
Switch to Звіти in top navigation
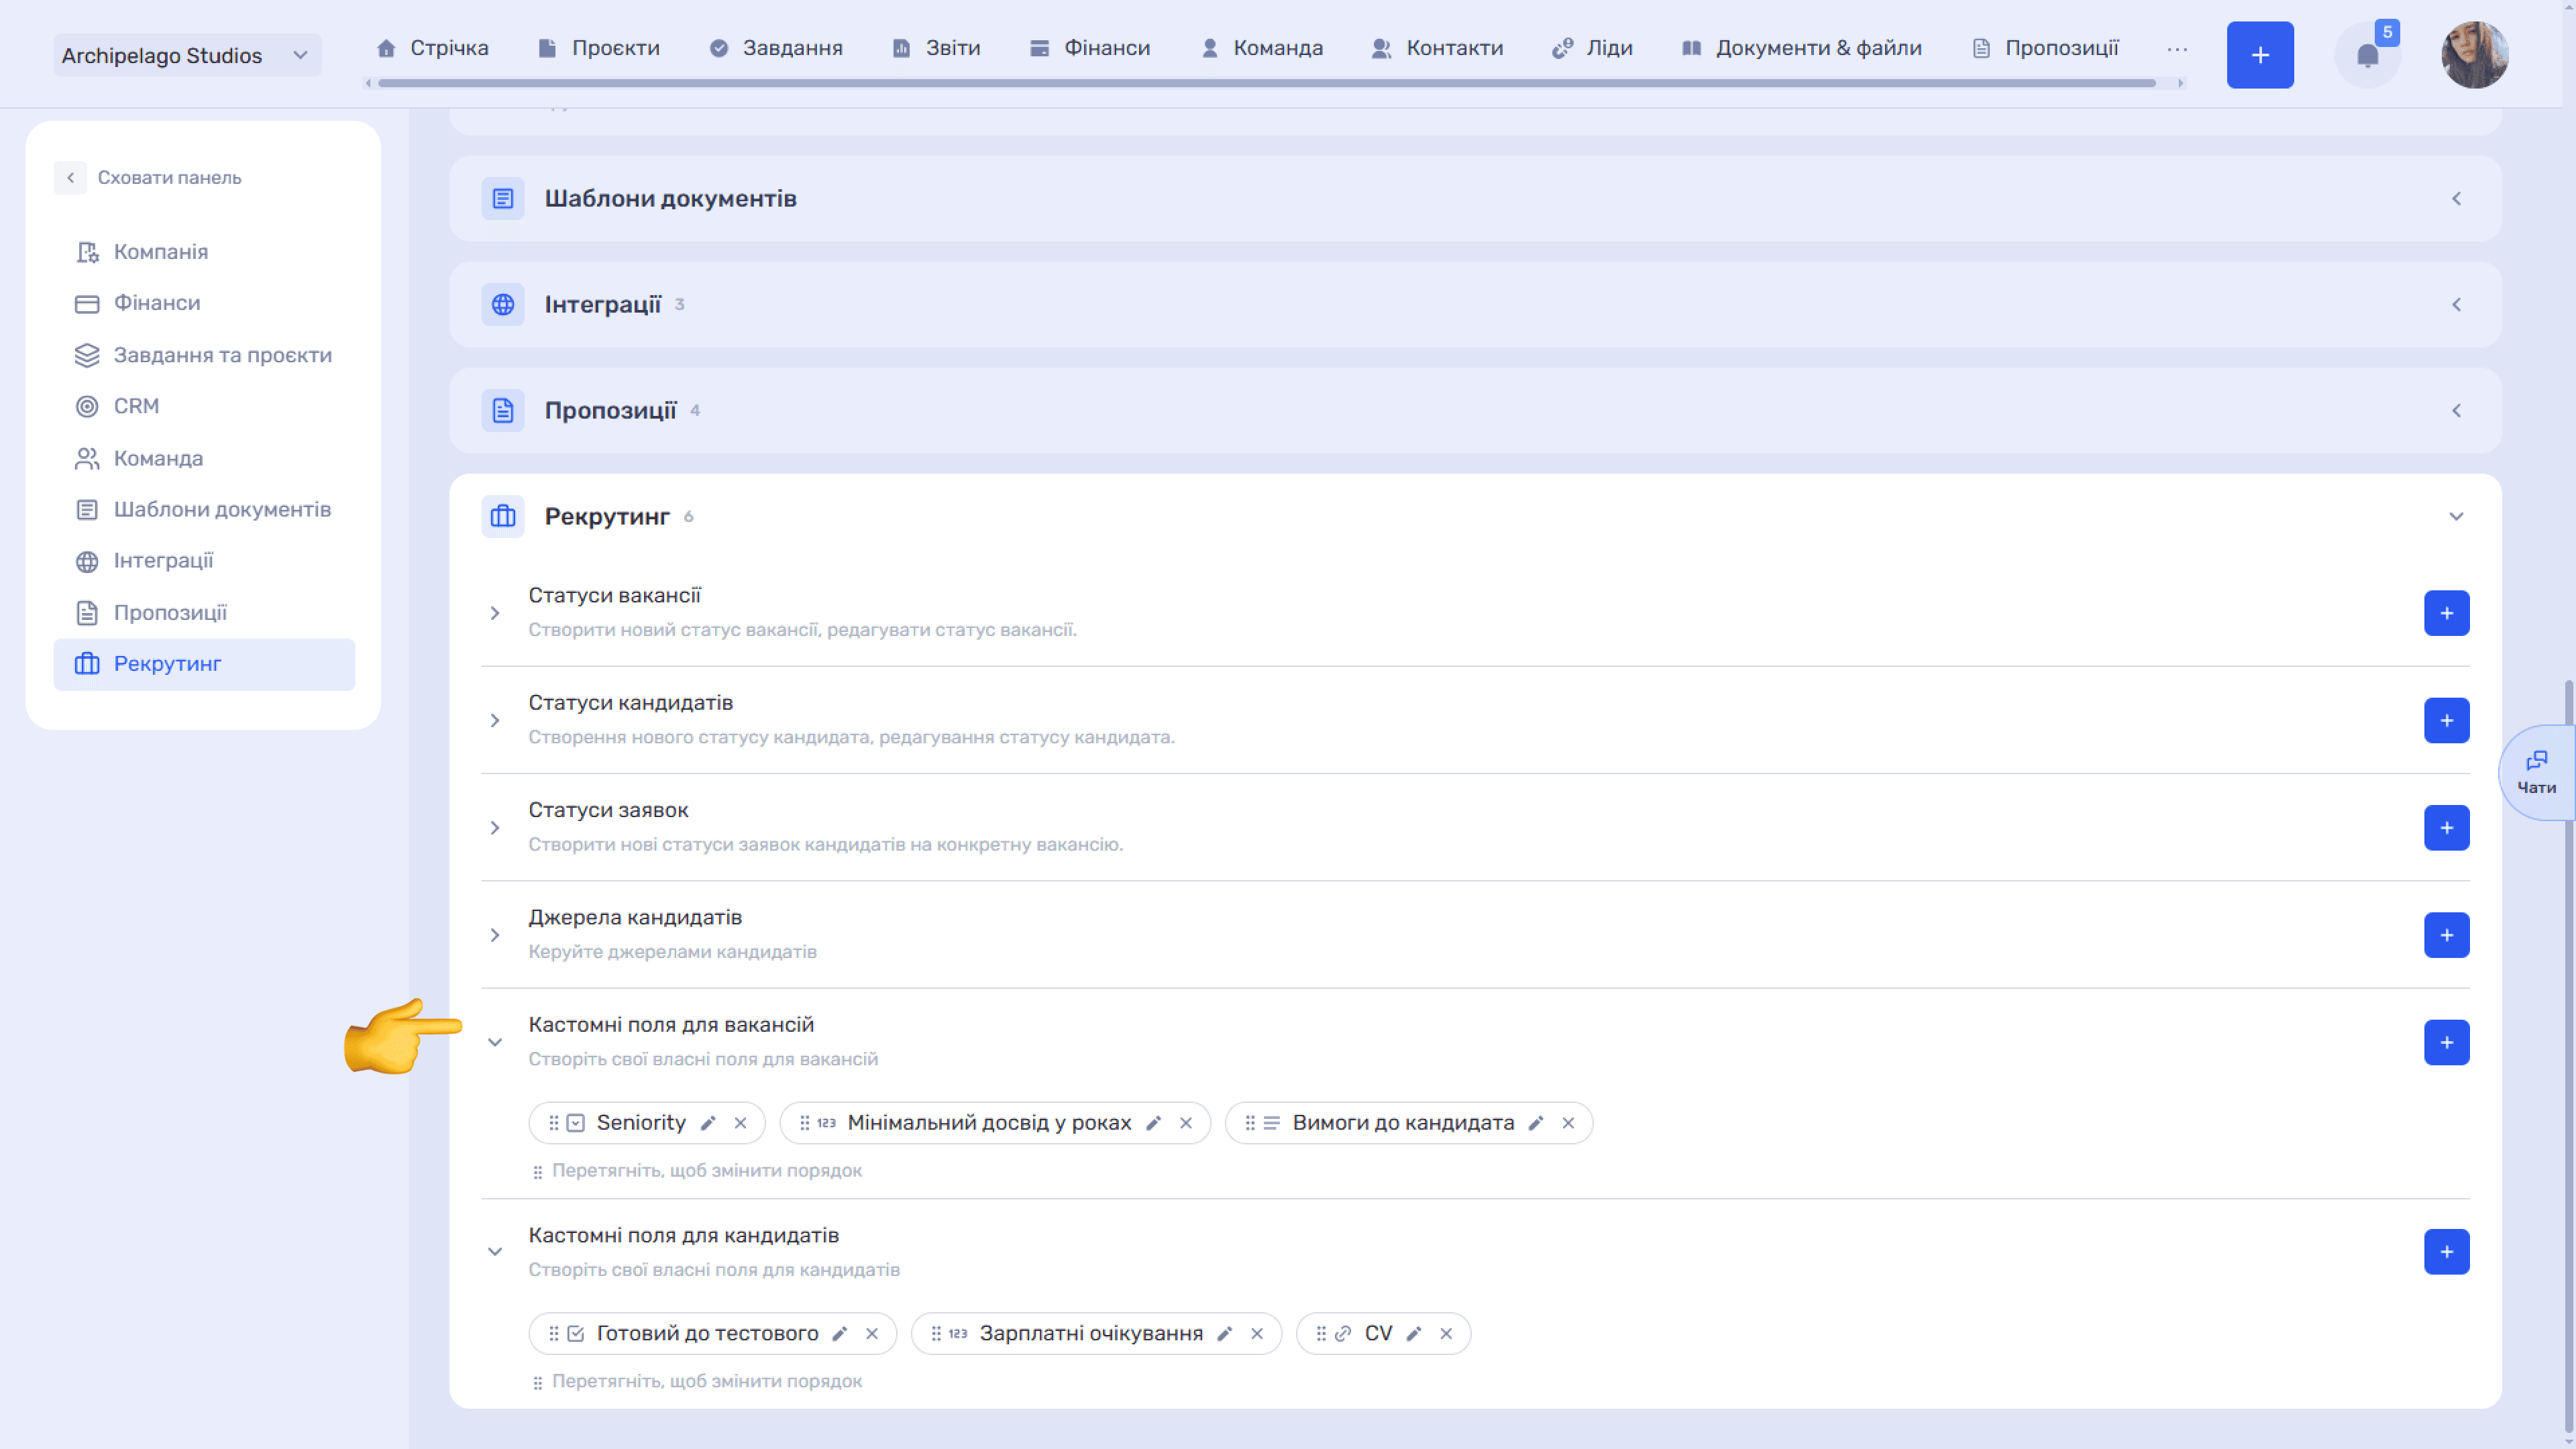[936, 48]
